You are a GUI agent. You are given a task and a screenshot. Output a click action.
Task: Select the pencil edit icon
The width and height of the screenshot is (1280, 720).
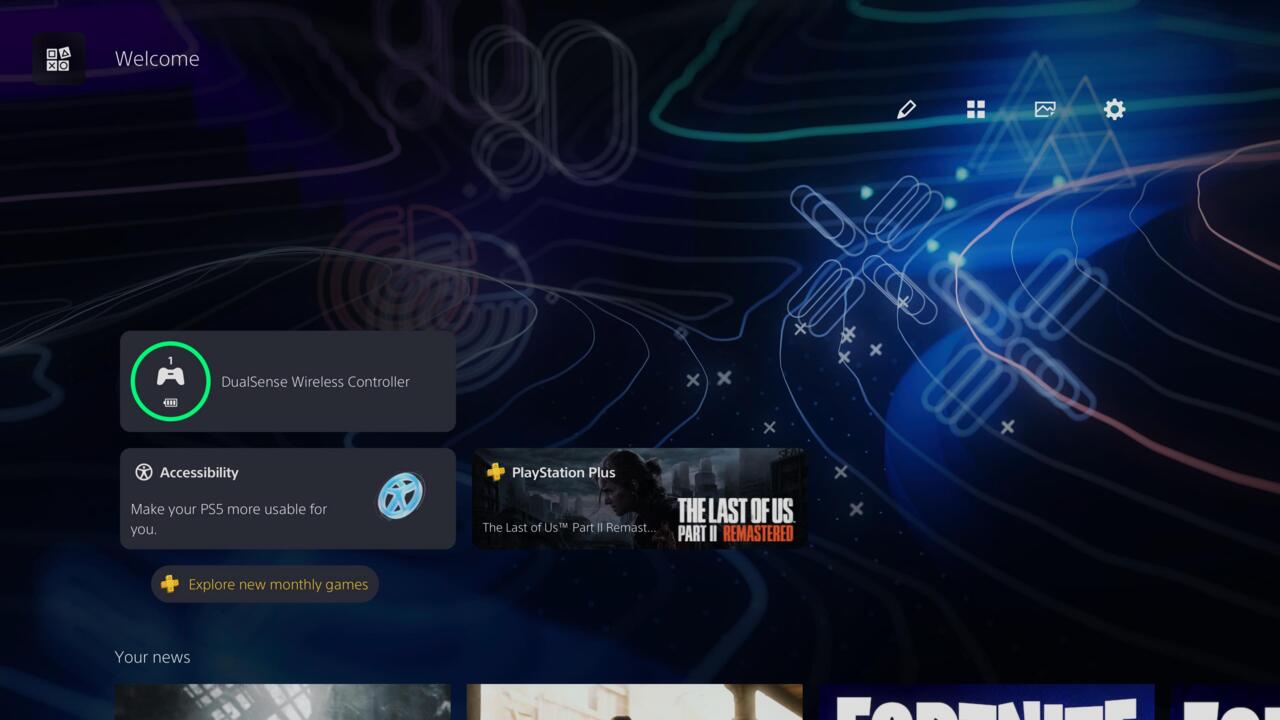coord(906,110)
